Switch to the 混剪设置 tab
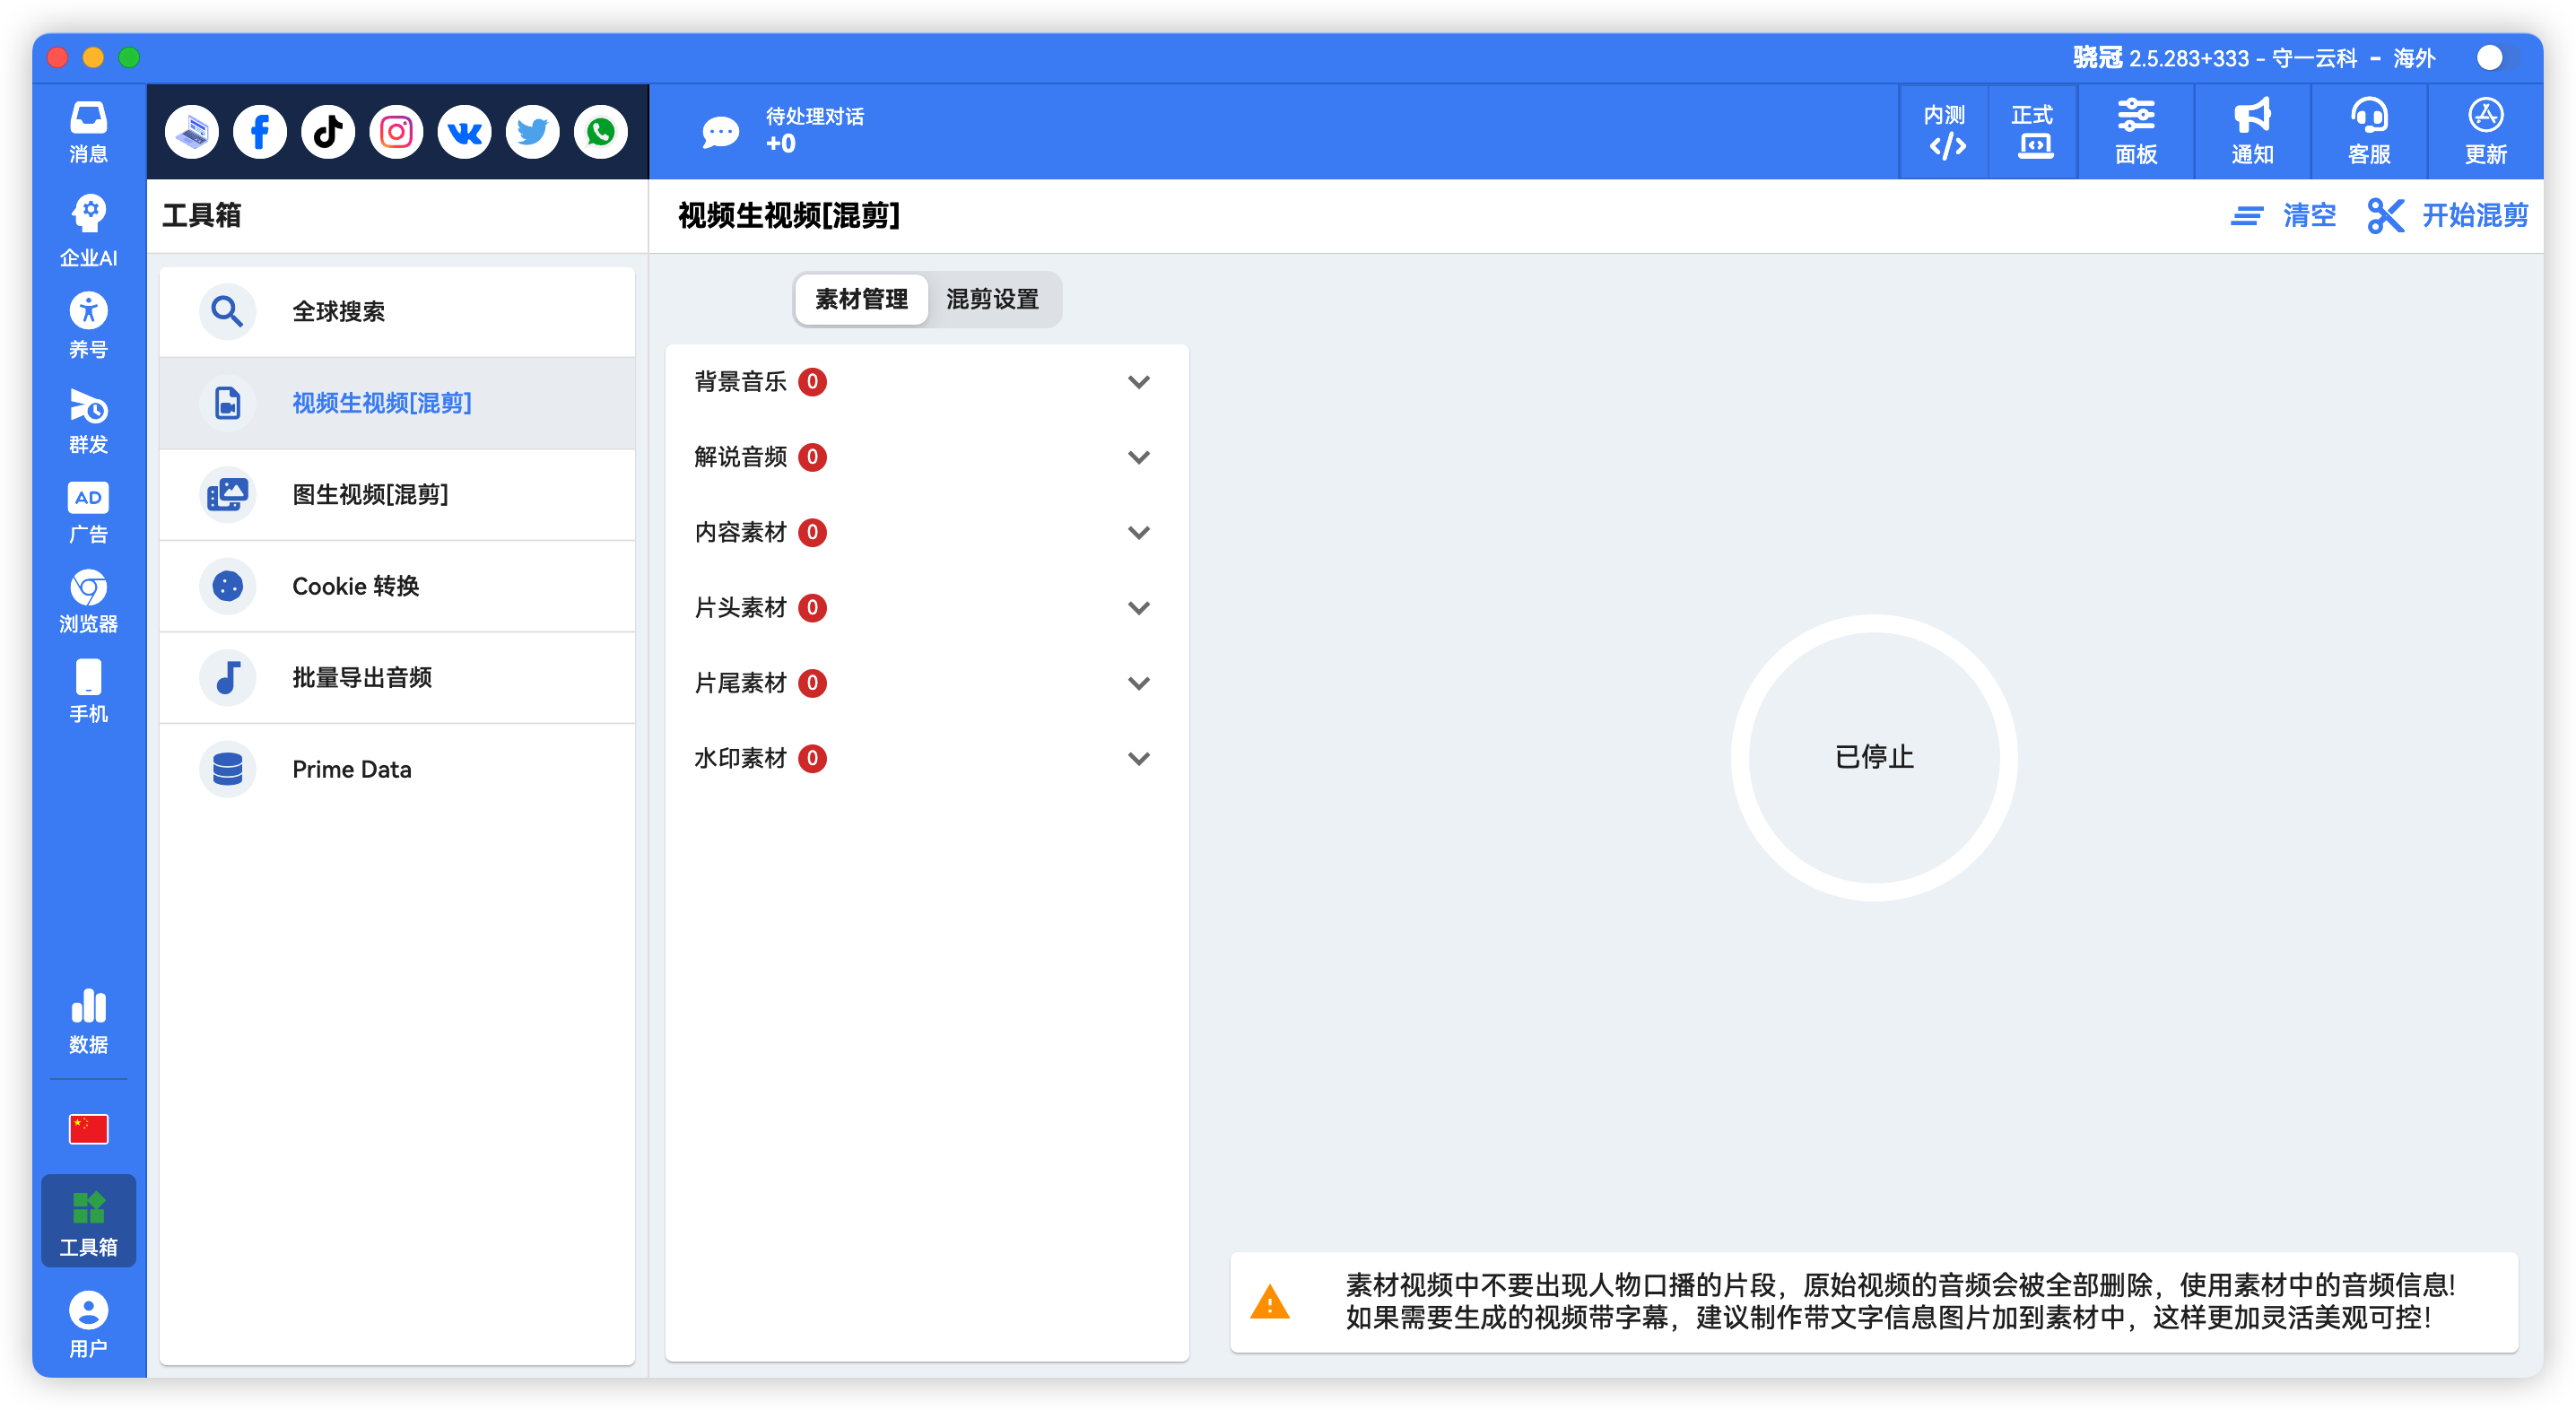Screen dimensions: 2576x1410 tap(992, 299)
